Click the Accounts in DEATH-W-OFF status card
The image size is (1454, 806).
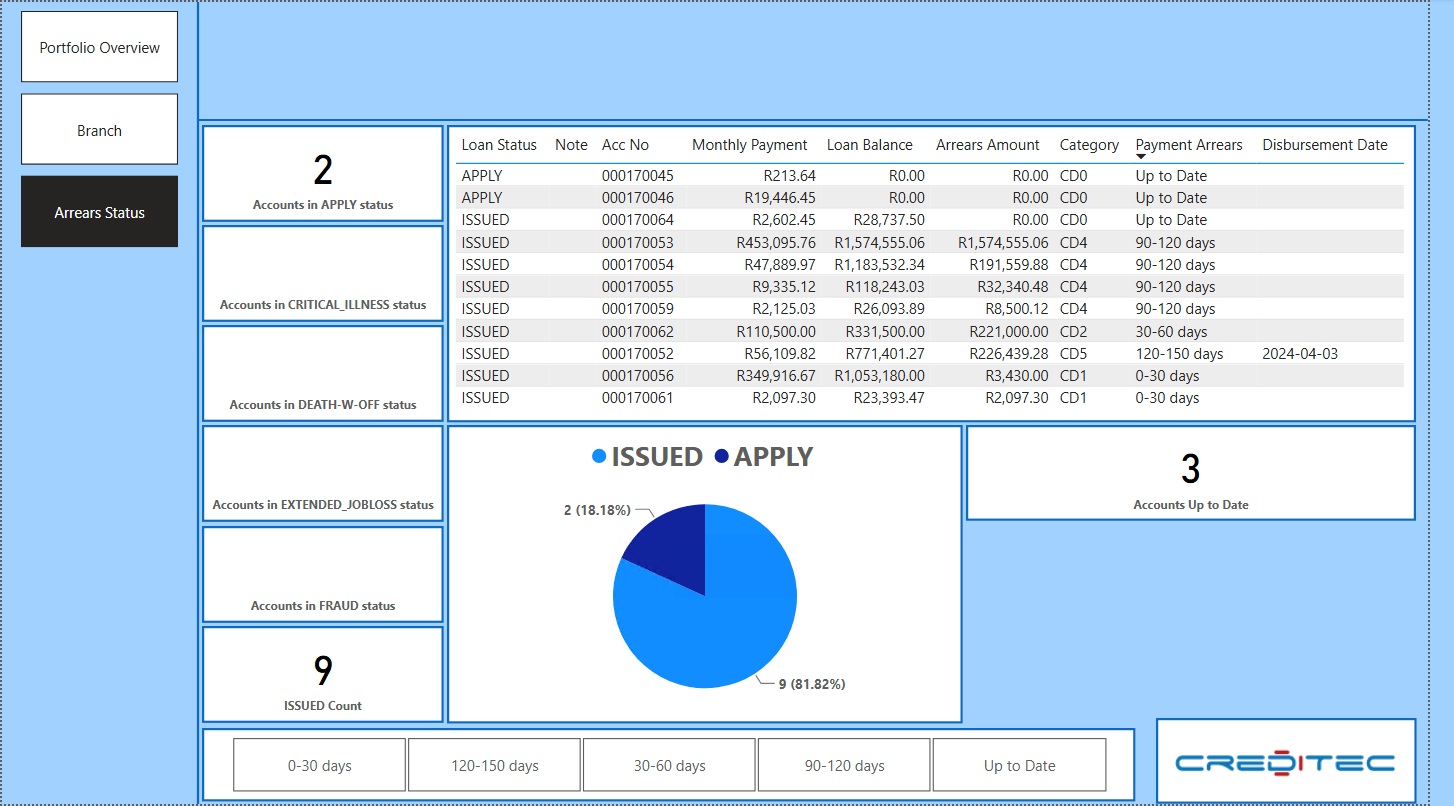(x=322, y=373)
